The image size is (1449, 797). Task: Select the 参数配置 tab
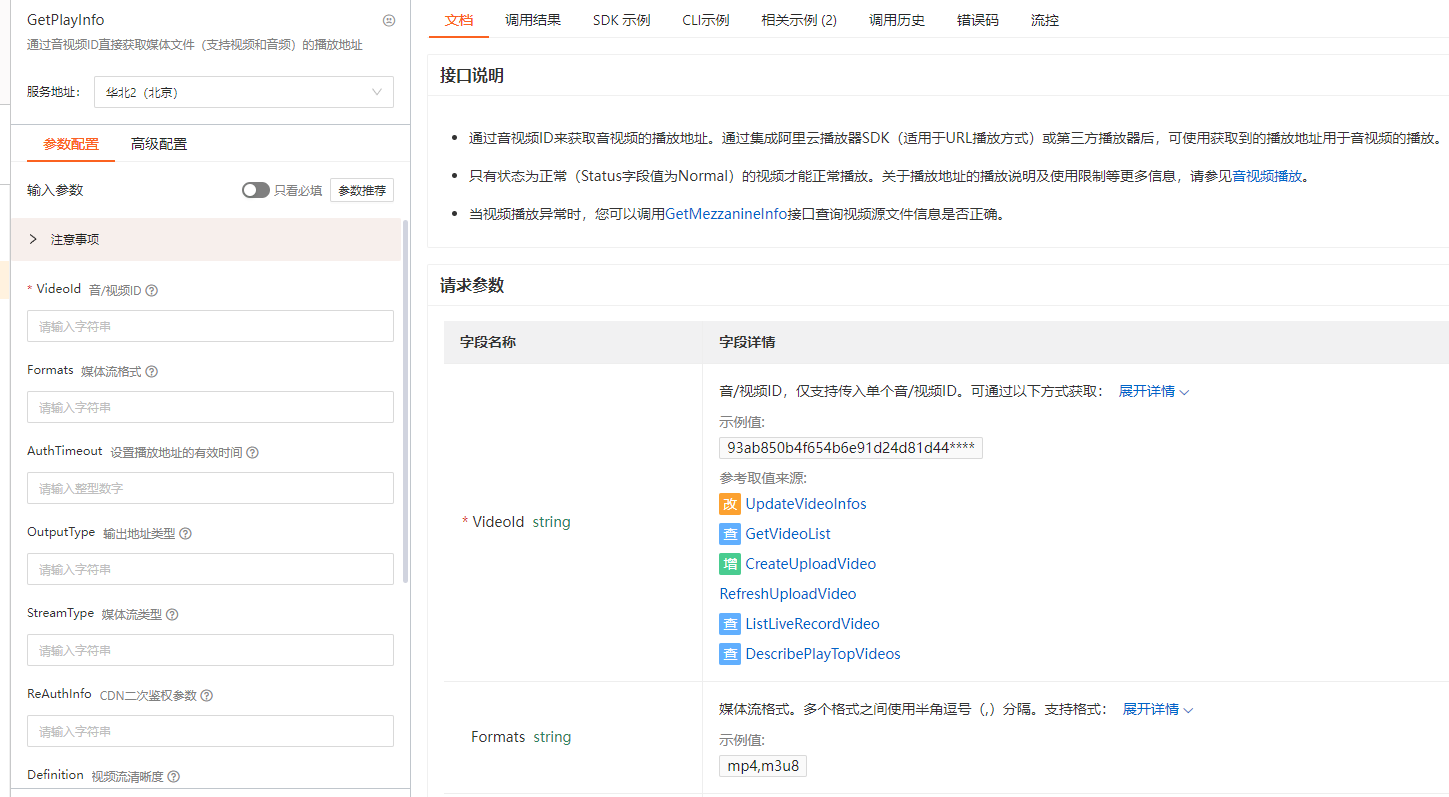click(x=71, y=144)
